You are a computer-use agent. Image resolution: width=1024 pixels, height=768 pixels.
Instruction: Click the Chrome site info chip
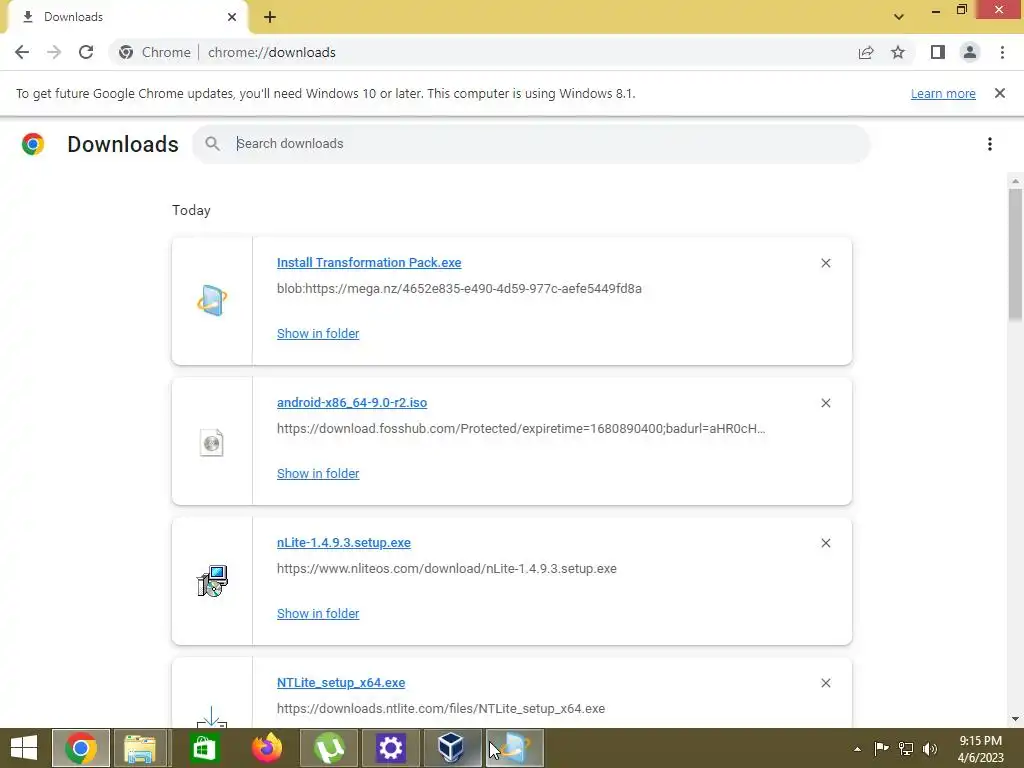pyautogui.click(x=155, y=52)
